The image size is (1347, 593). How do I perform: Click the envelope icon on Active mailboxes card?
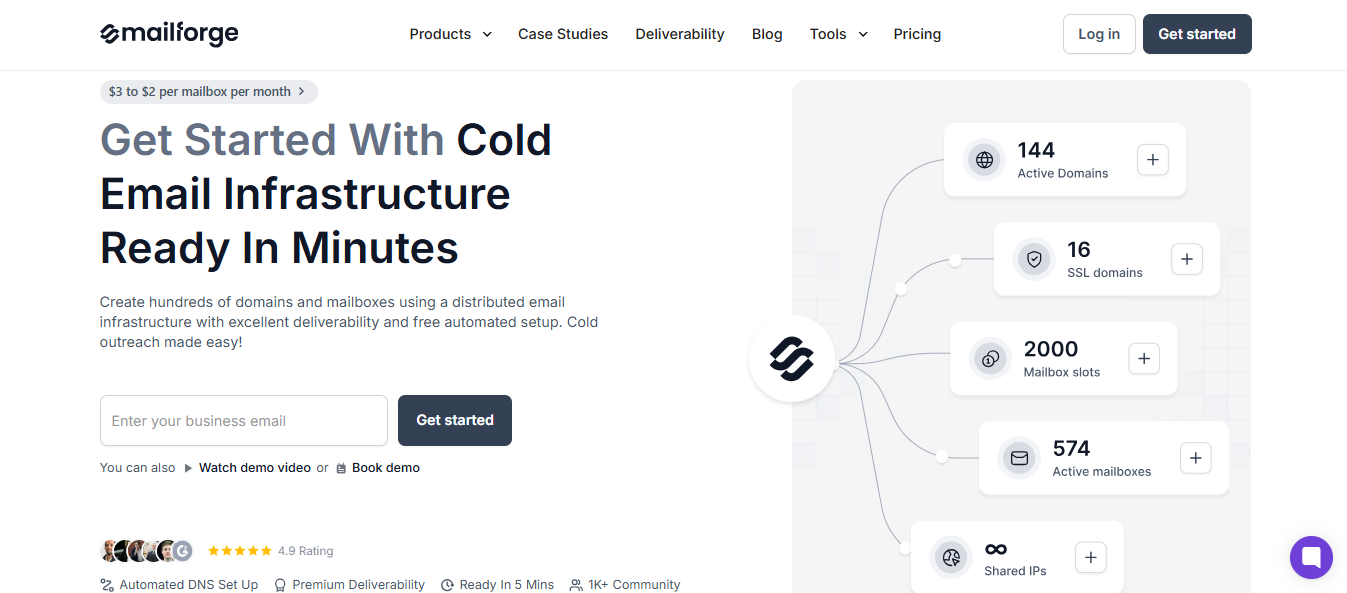click(1018, 457)
